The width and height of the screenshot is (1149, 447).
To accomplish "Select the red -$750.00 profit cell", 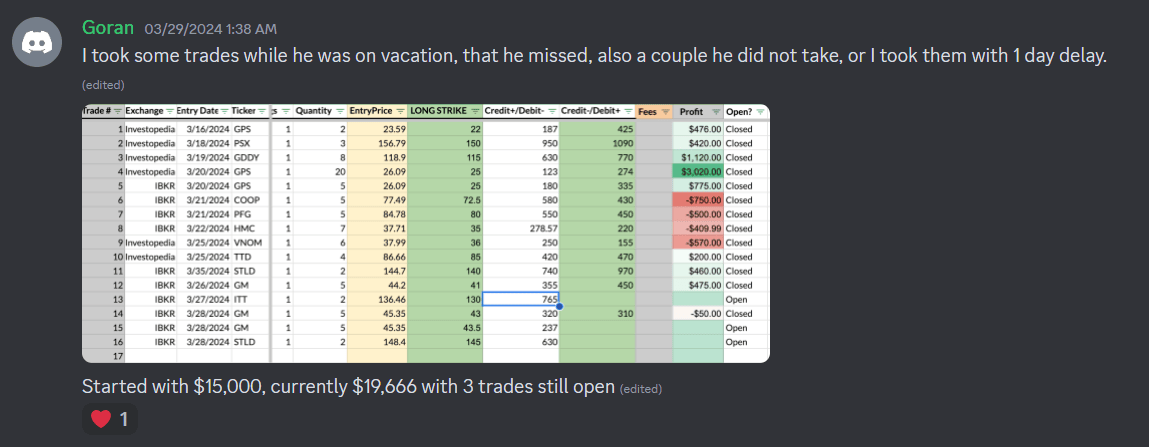I will point(698,199).
